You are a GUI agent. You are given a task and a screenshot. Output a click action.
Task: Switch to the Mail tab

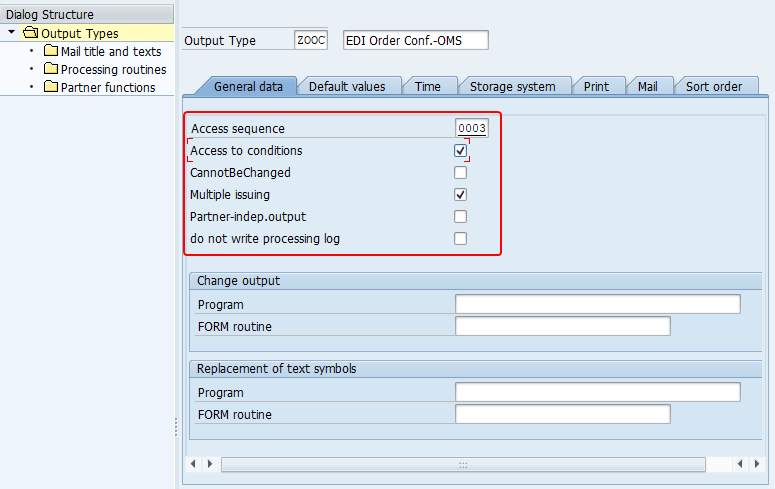pyautogui.click(x=647, y=87)
